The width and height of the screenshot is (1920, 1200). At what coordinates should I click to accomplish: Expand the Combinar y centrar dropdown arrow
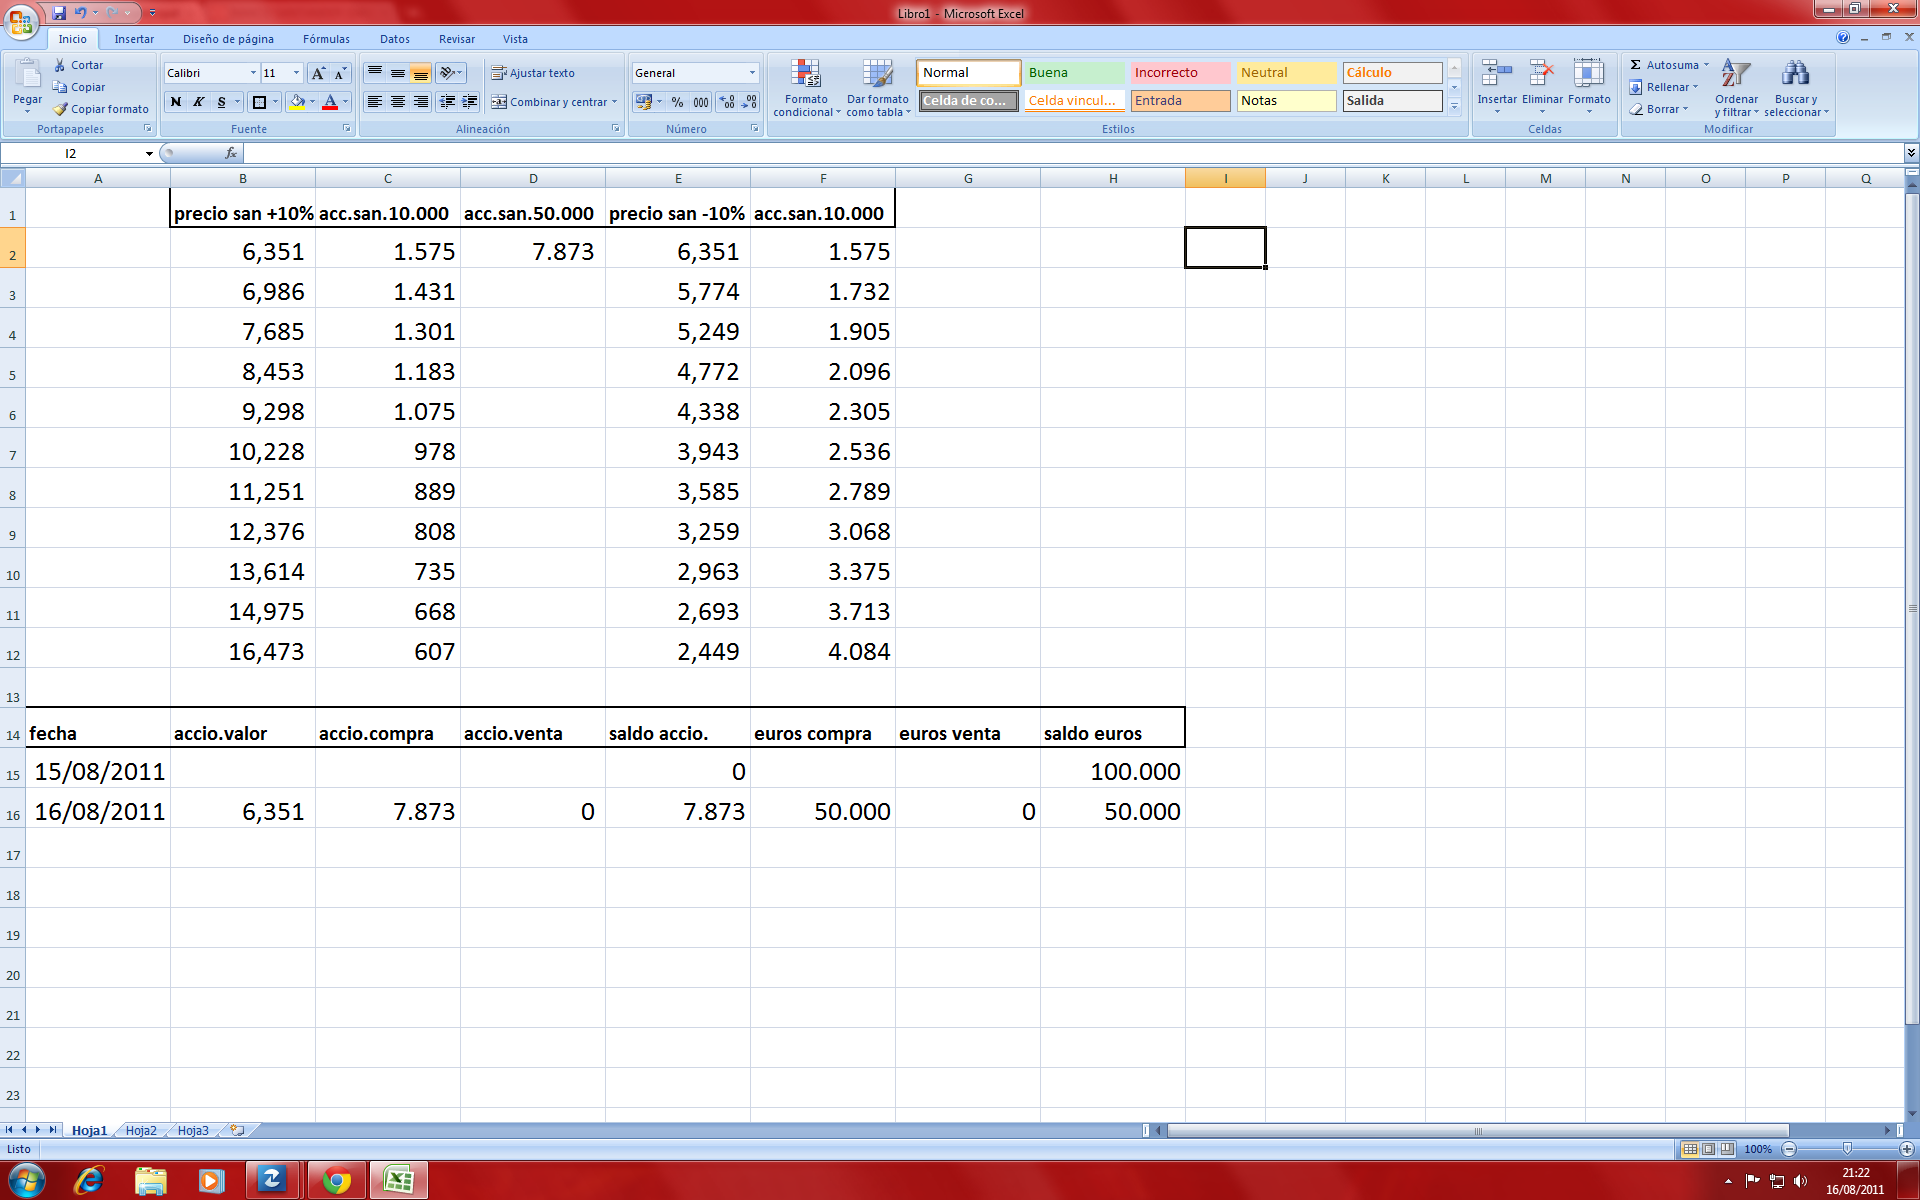pyautogui.click(x=614, y=102)
